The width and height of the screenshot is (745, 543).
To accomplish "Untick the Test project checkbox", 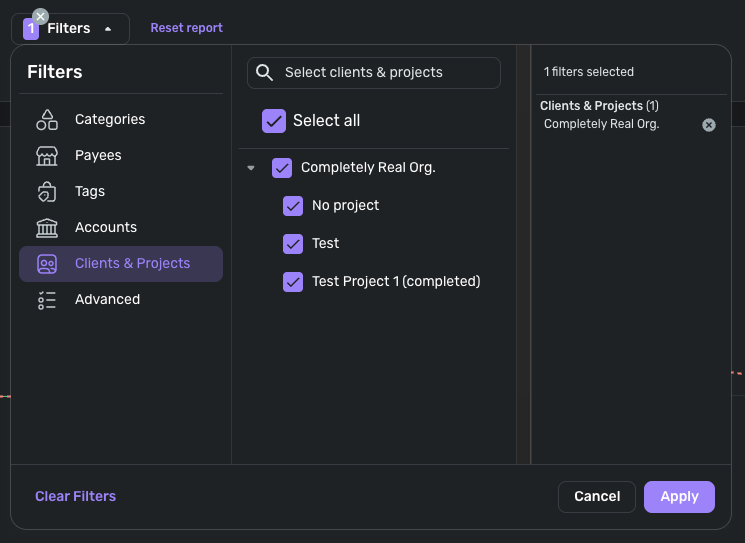I will [x=293, y=244].
